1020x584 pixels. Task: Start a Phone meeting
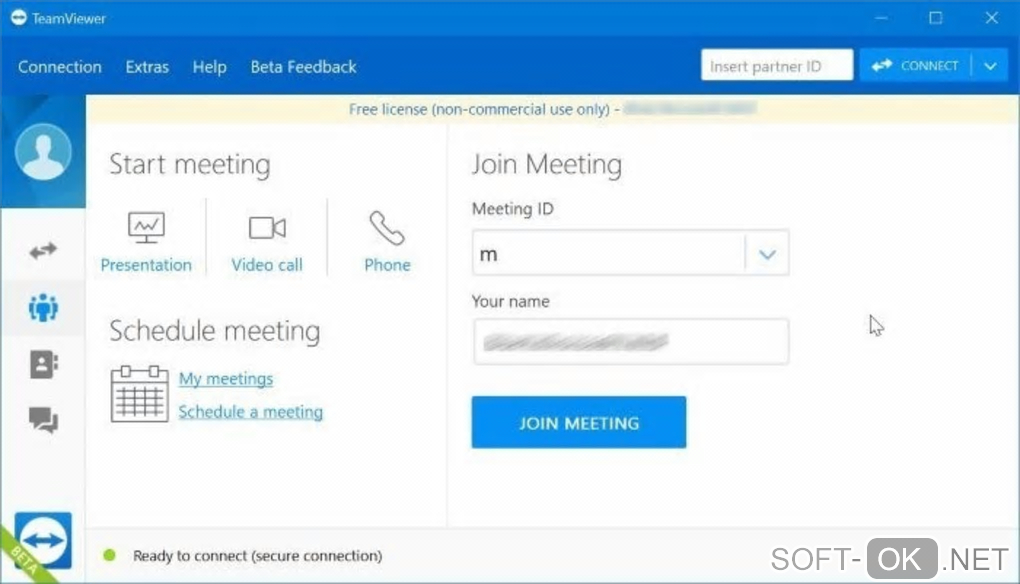(387, 242)
